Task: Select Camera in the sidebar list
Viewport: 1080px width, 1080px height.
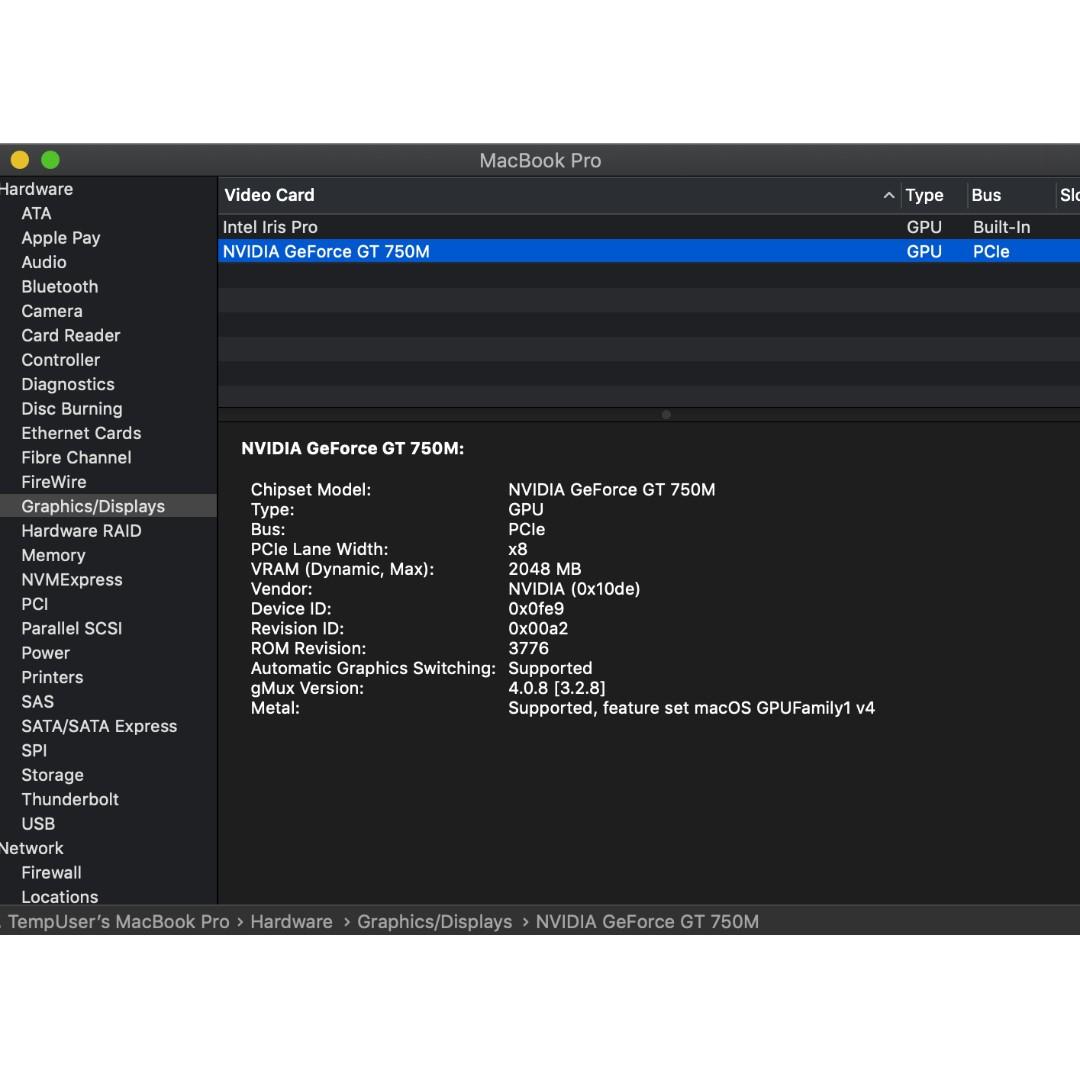Action: pyautogui.click(x=52, y=311)
